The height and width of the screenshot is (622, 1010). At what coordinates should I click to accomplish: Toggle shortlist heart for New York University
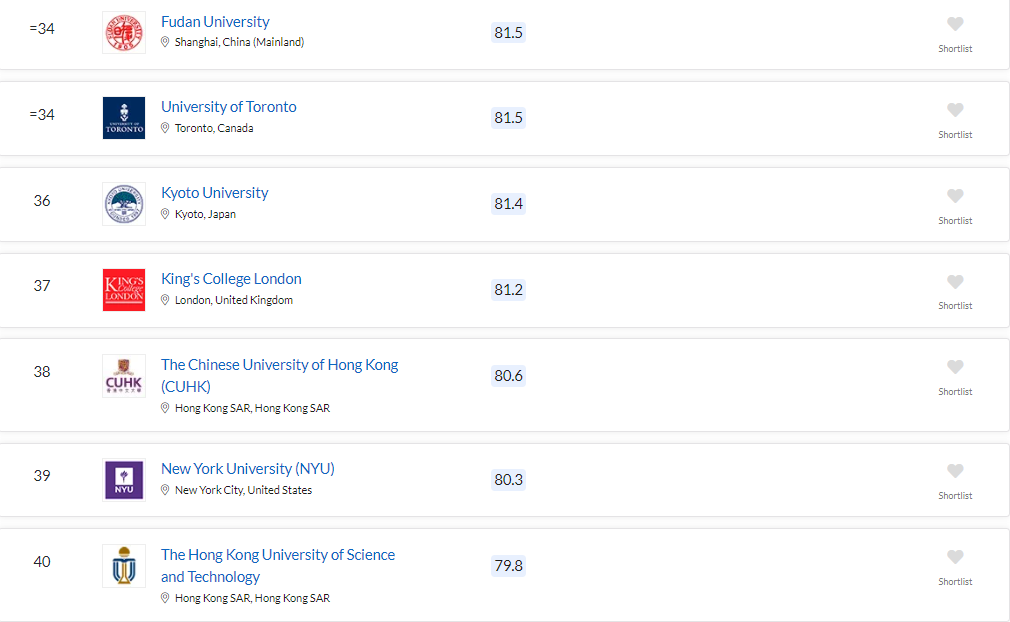(955, 471)
